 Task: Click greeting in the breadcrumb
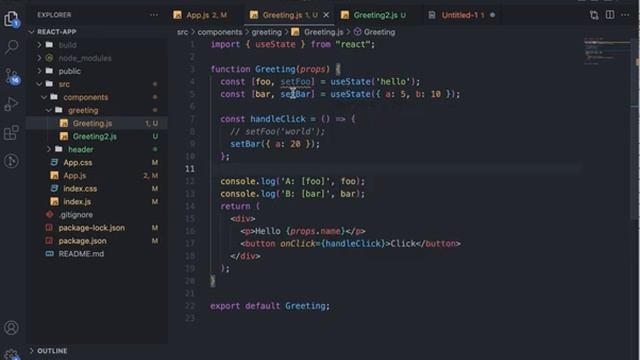click(266, 32)
